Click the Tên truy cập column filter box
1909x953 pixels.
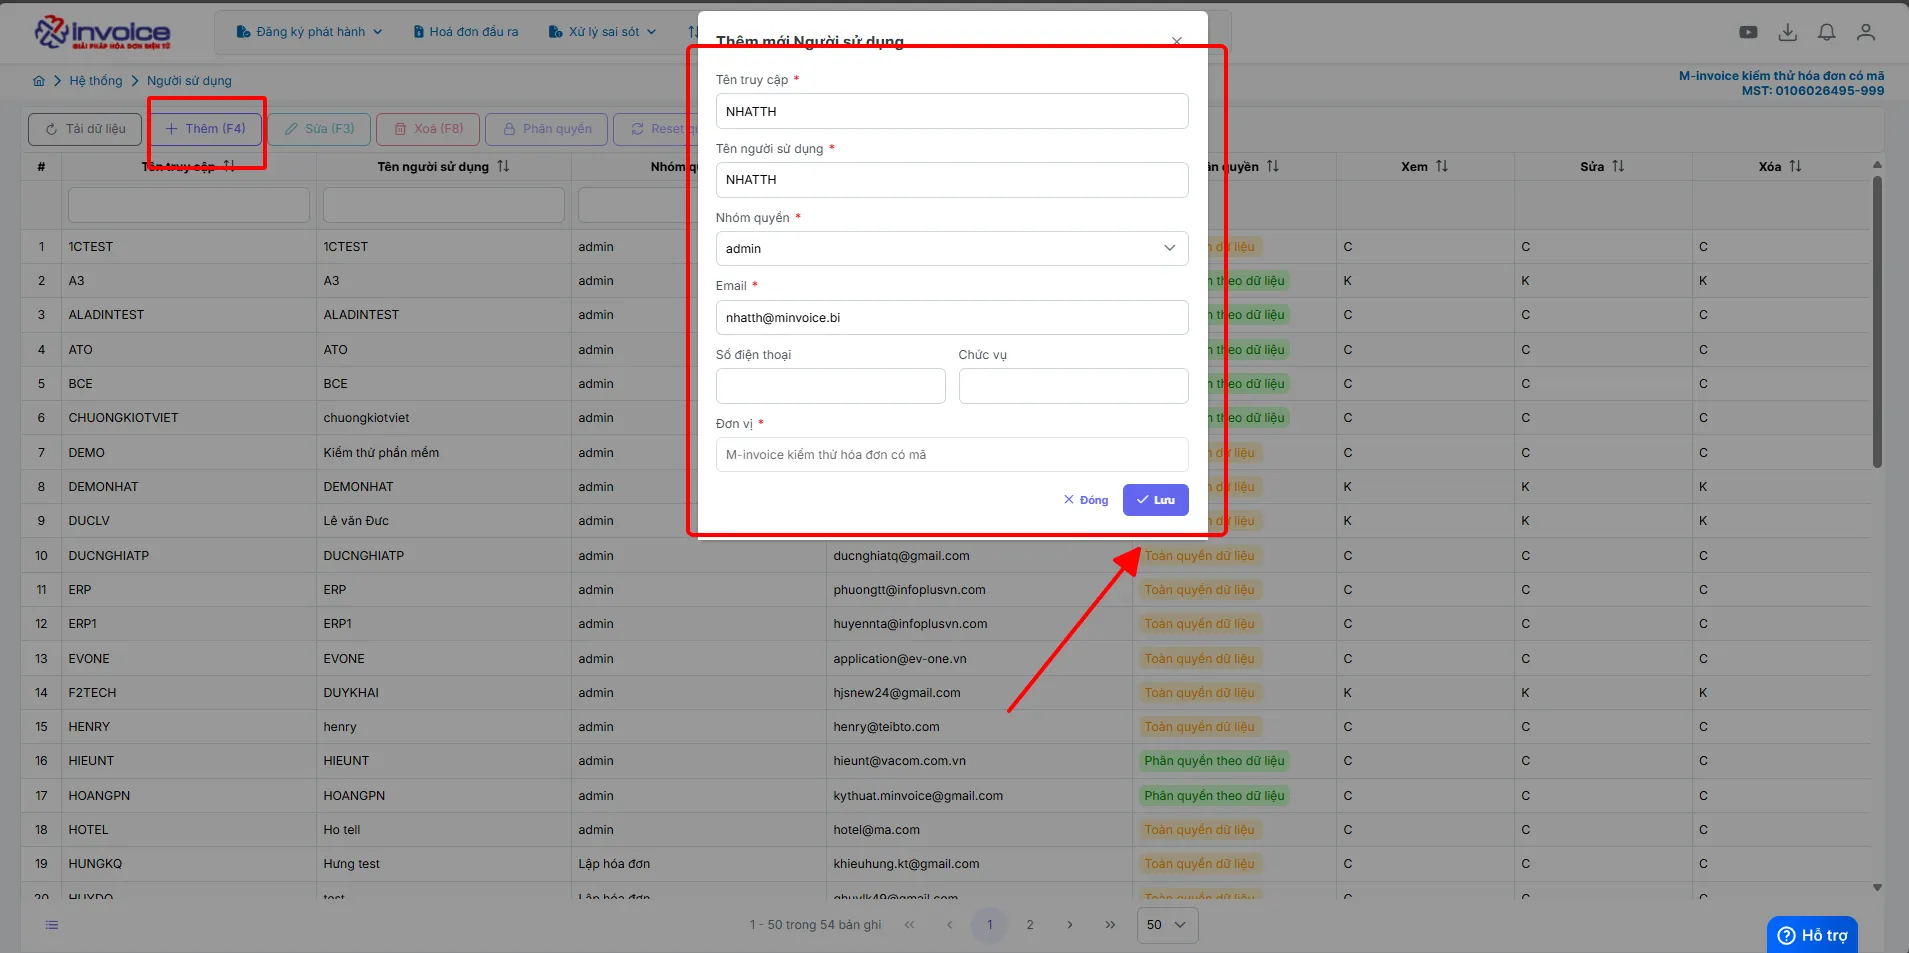coord(189,205)
